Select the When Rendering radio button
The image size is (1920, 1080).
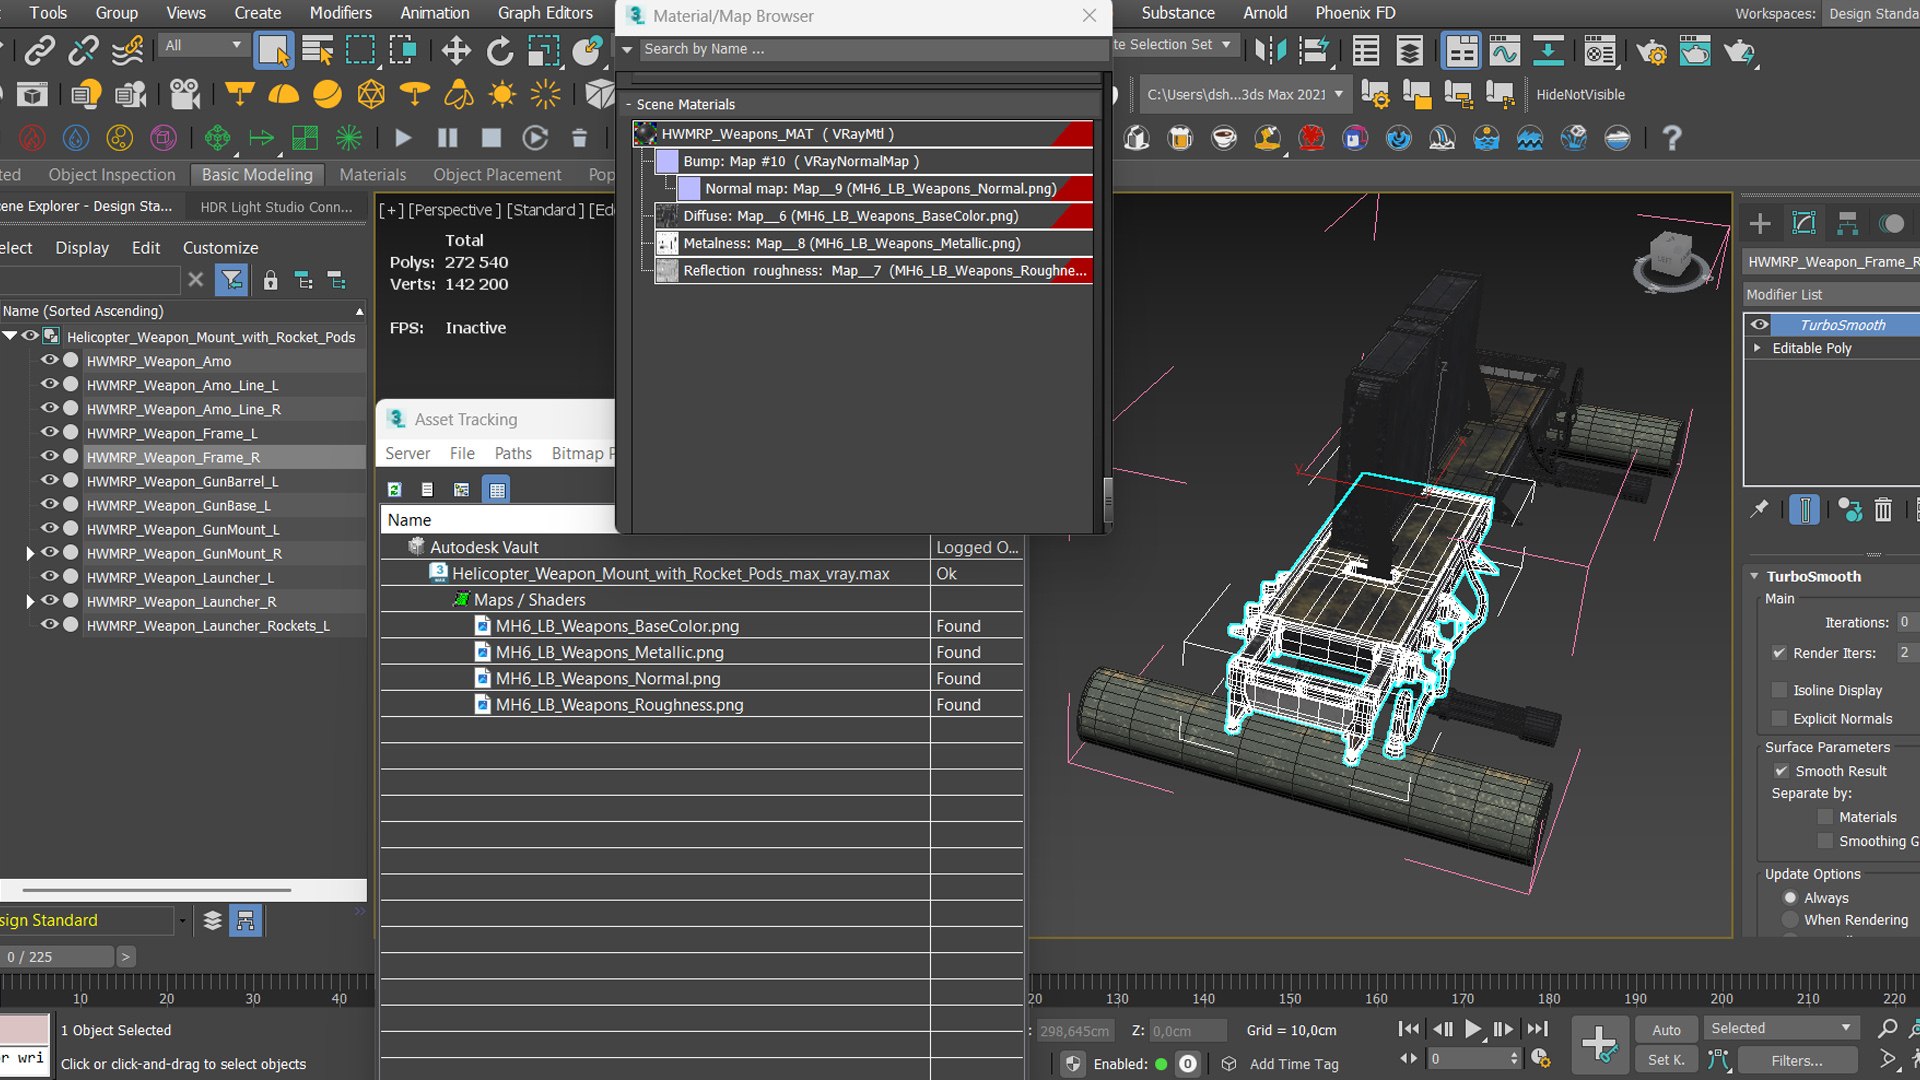(1790, 920)
